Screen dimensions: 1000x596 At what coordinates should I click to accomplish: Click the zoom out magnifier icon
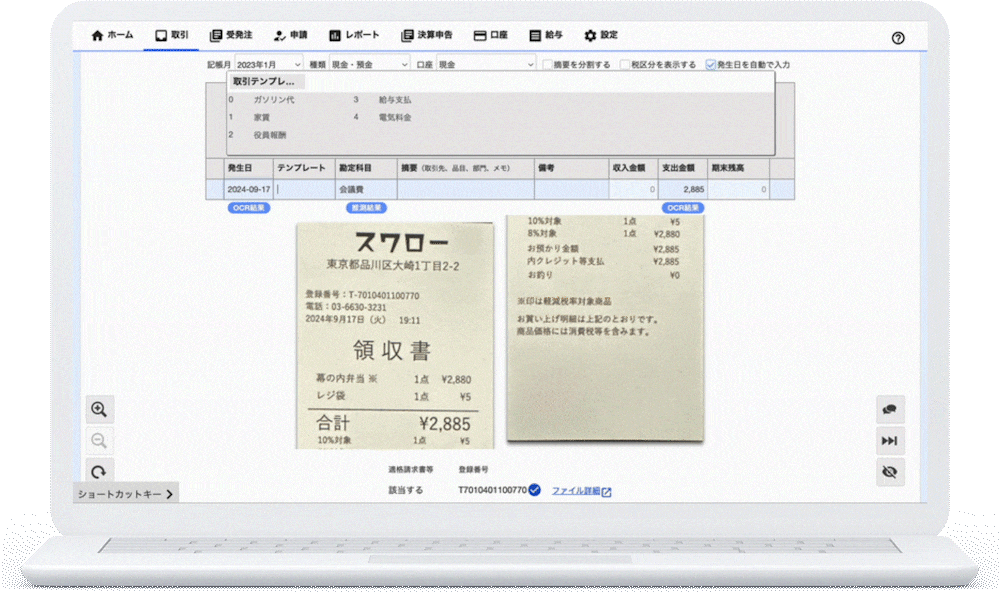[99, 441]
